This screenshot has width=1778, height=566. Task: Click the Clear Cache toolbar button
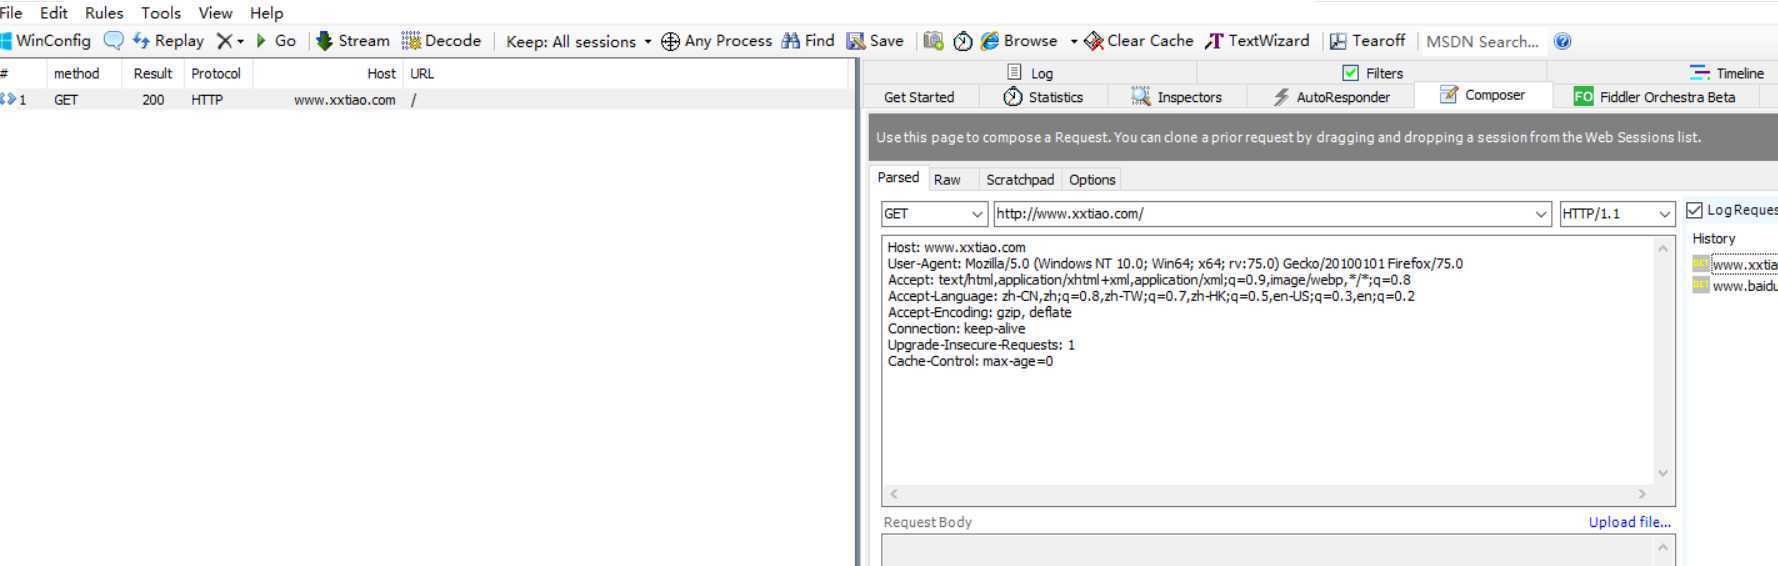1139,41
